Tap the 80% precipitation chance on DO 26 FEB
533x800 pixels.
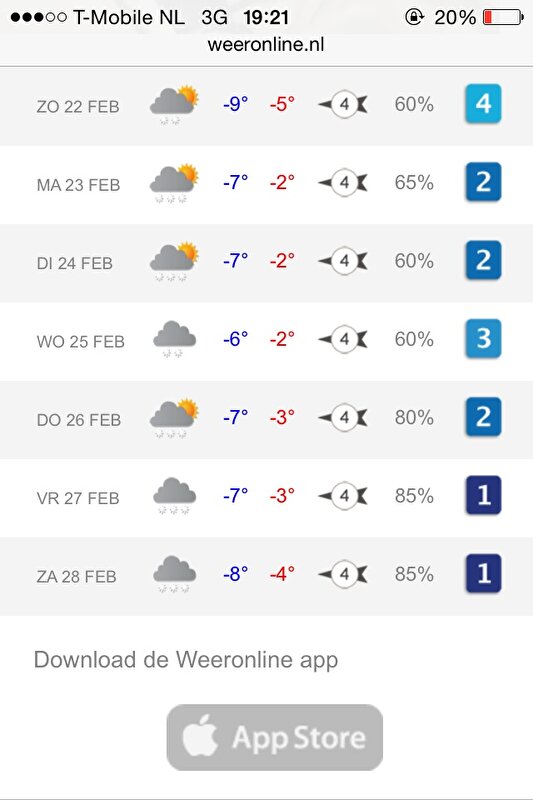coord(414,417)
